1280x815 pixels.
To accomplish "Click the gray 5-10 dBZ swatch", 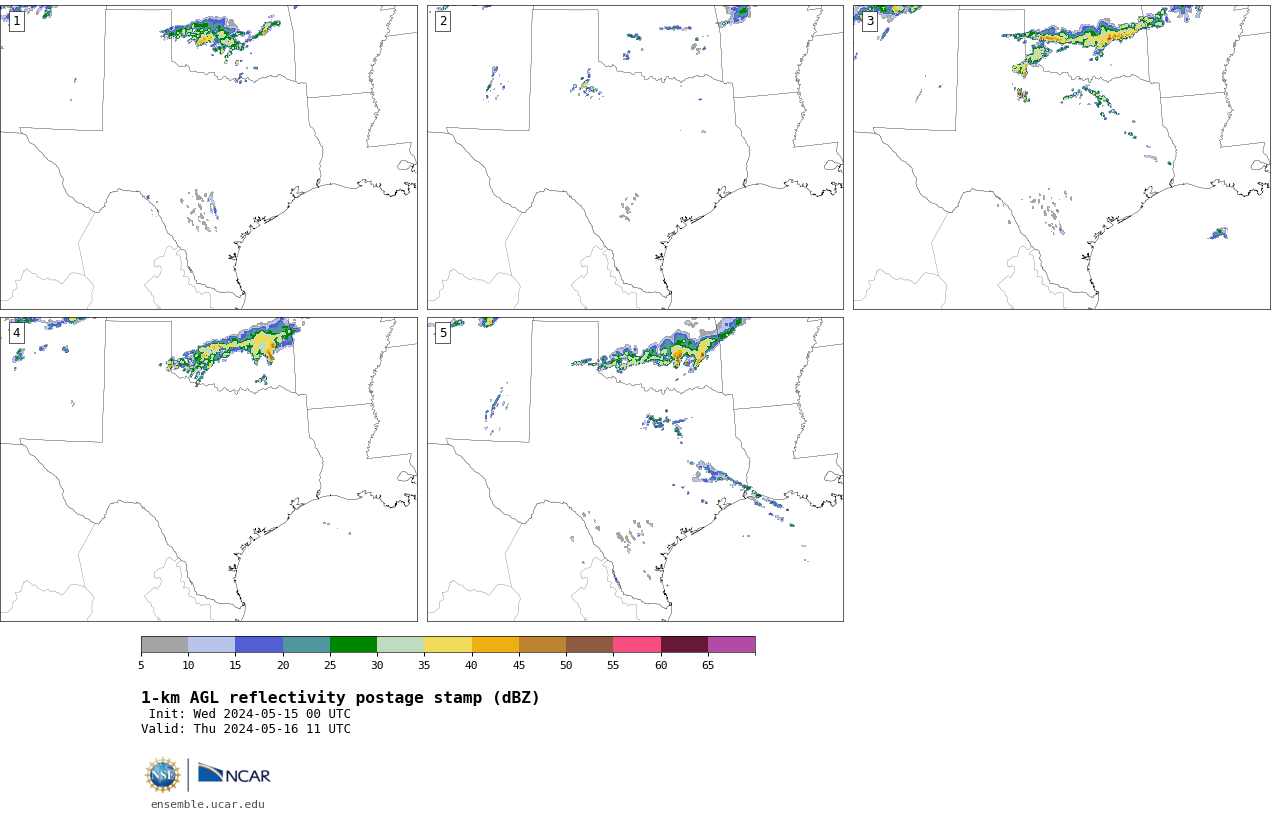I will [x=164, y=644].
